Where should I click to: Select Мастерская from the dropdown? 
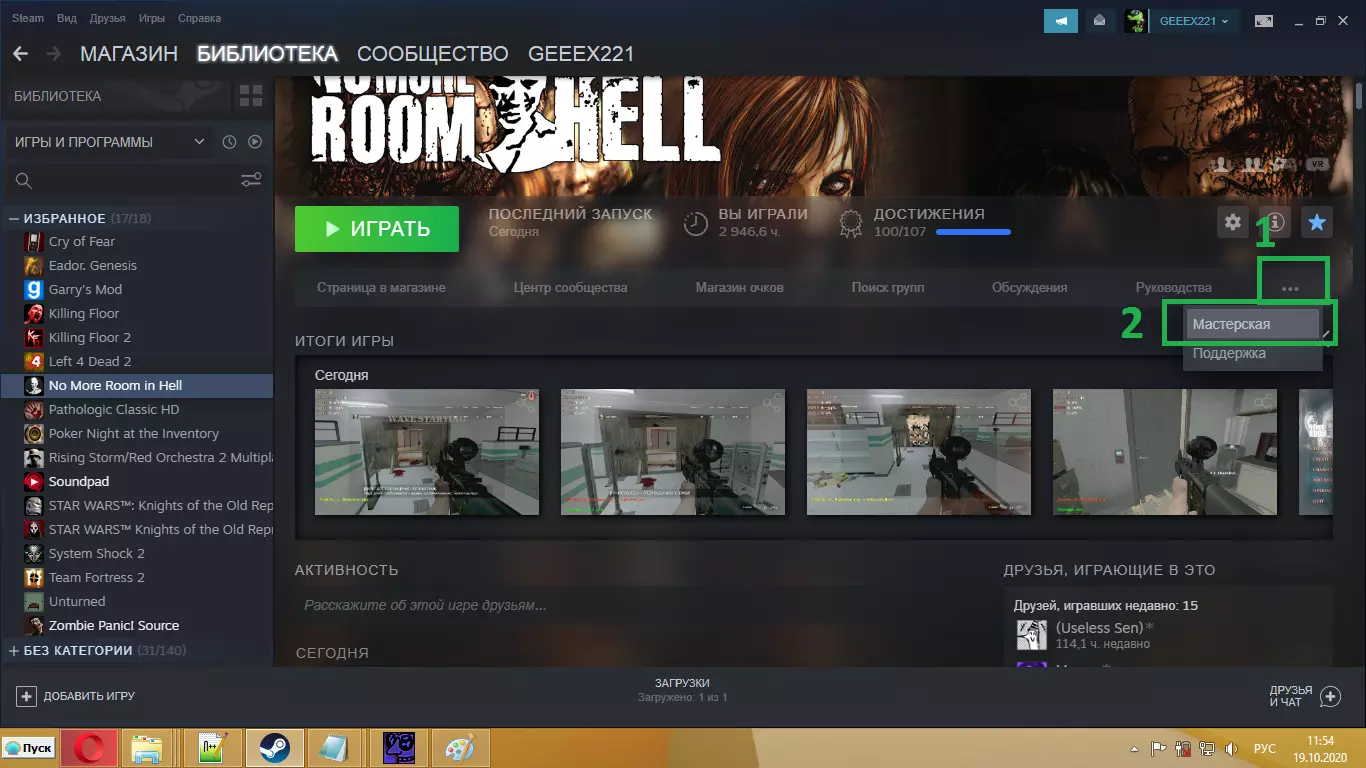[1253, 324]
